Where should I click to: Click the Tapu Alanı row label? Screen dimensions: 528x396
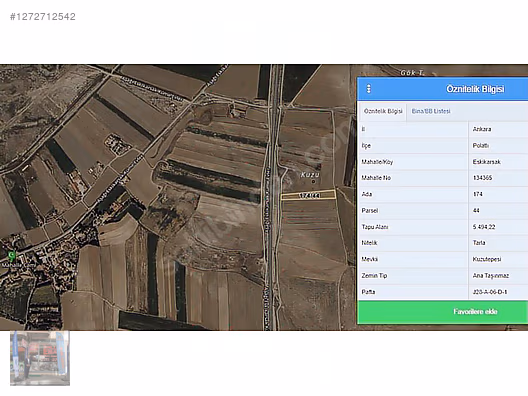pos(374,227)
